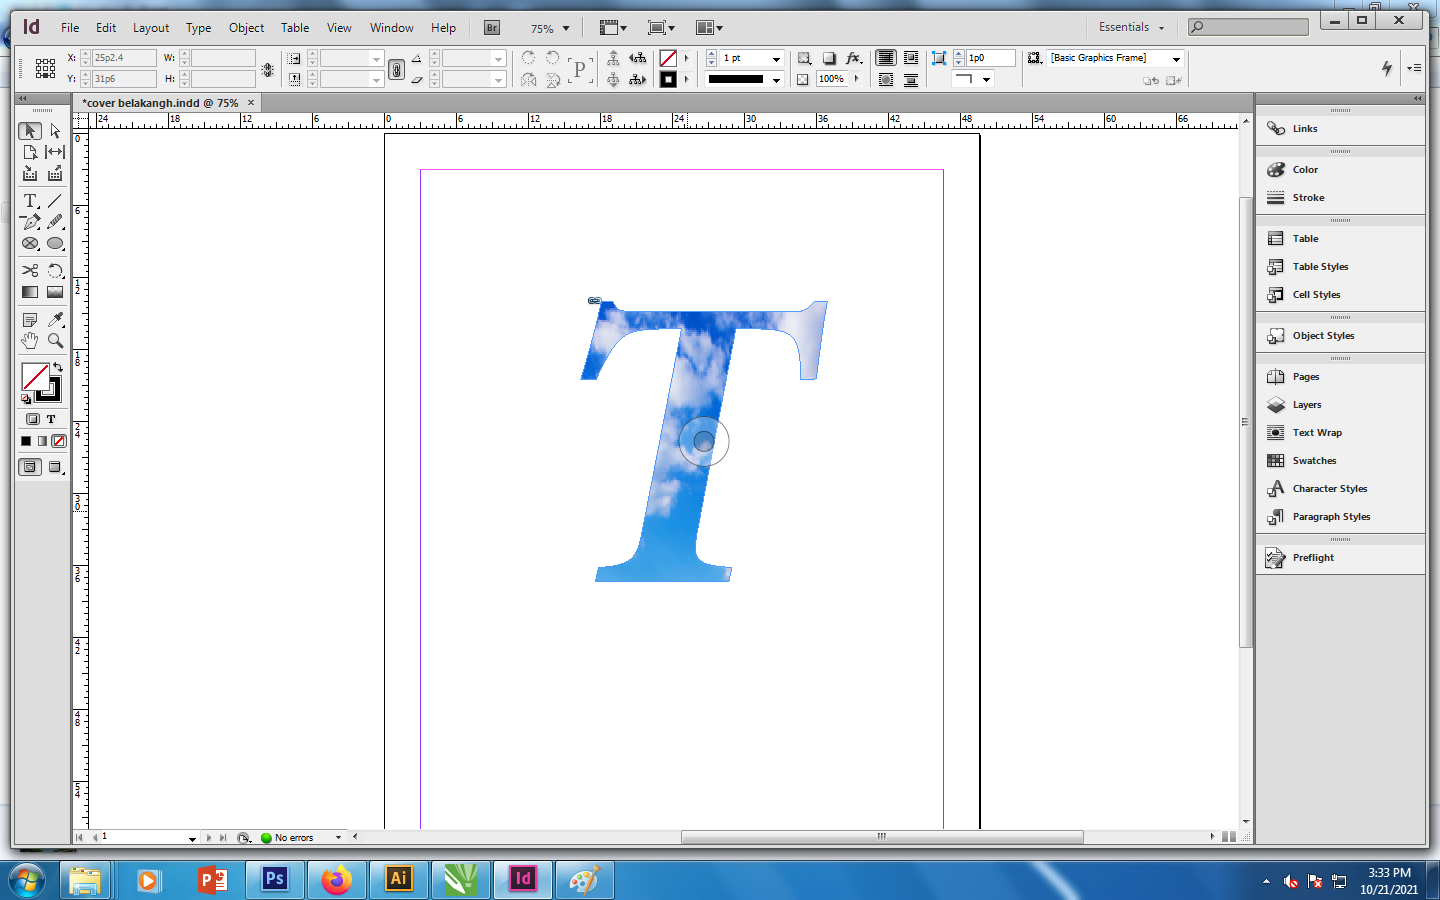The image size is (1440, 900).
Task: Open the Layout menu
Action: [151, 28]
